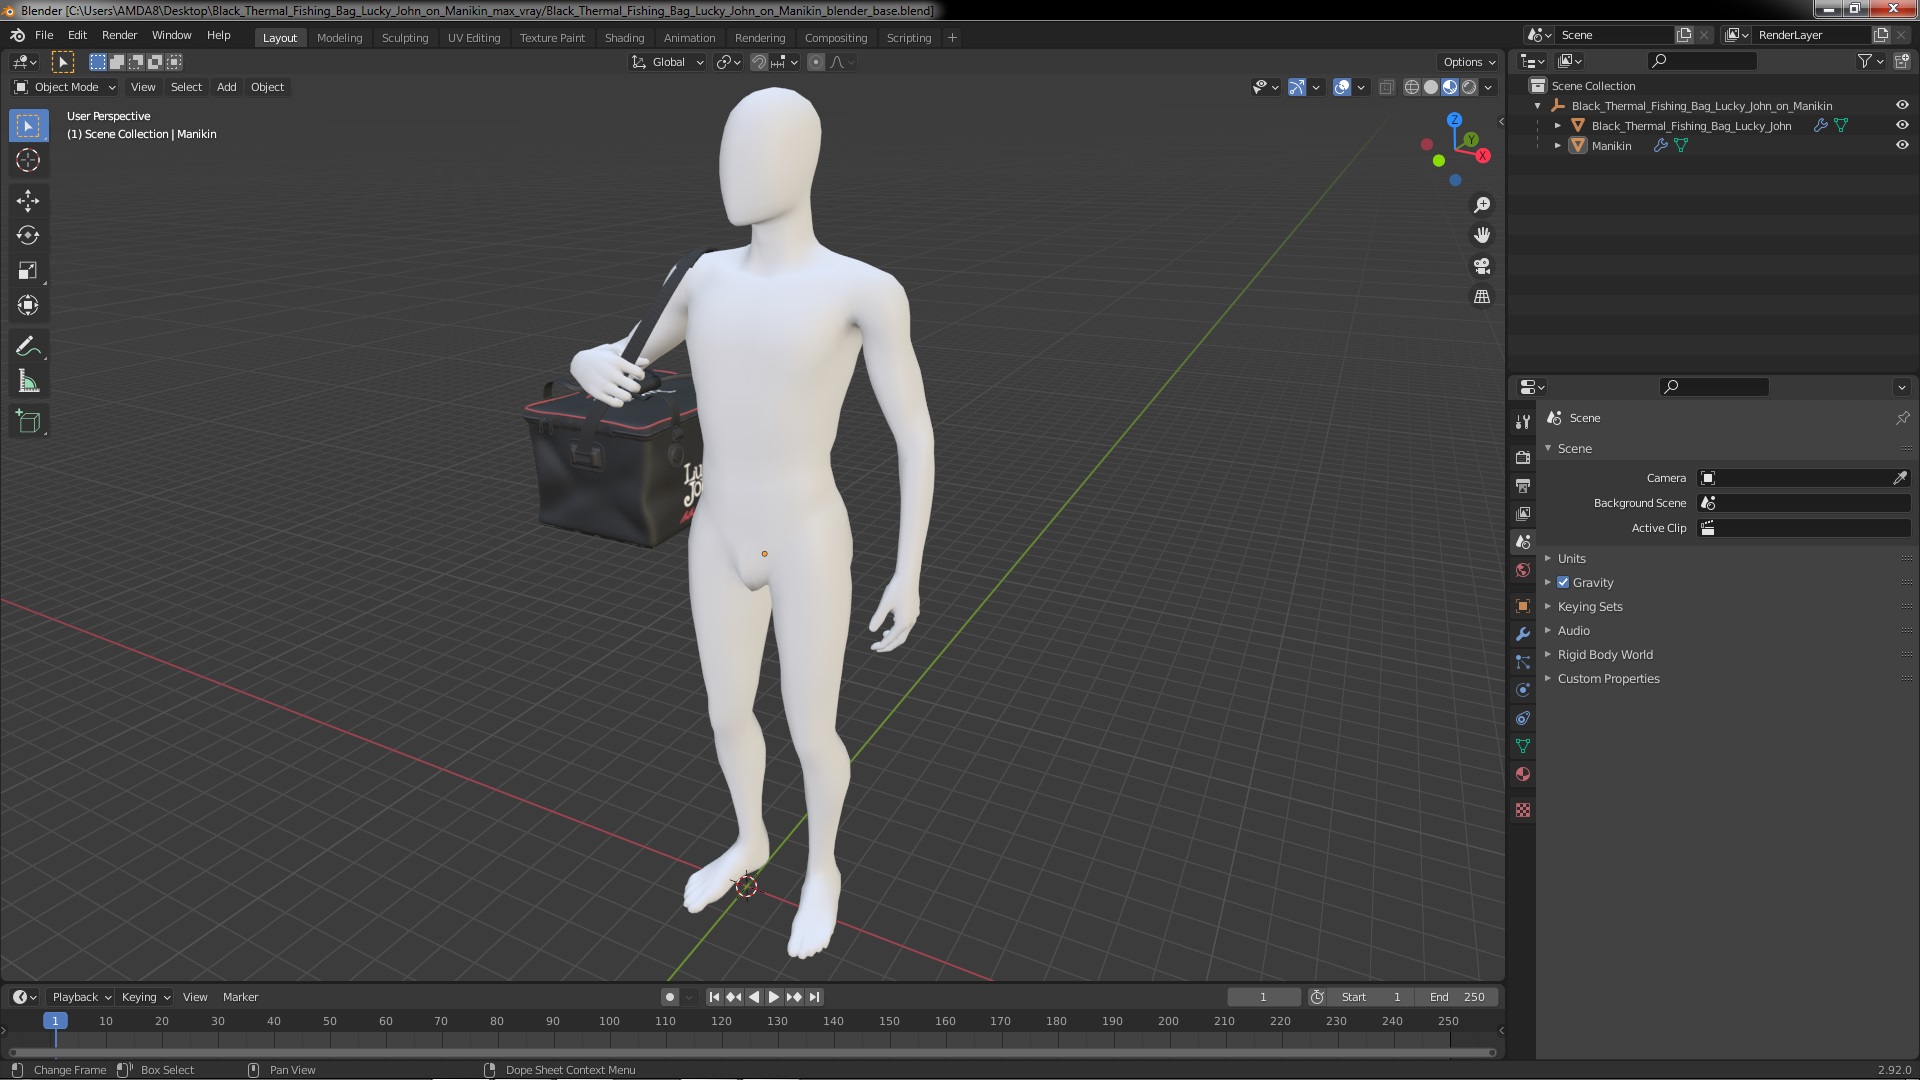Select the Measure tool
Screen dimensions: 1920x1080
point(28,382)
